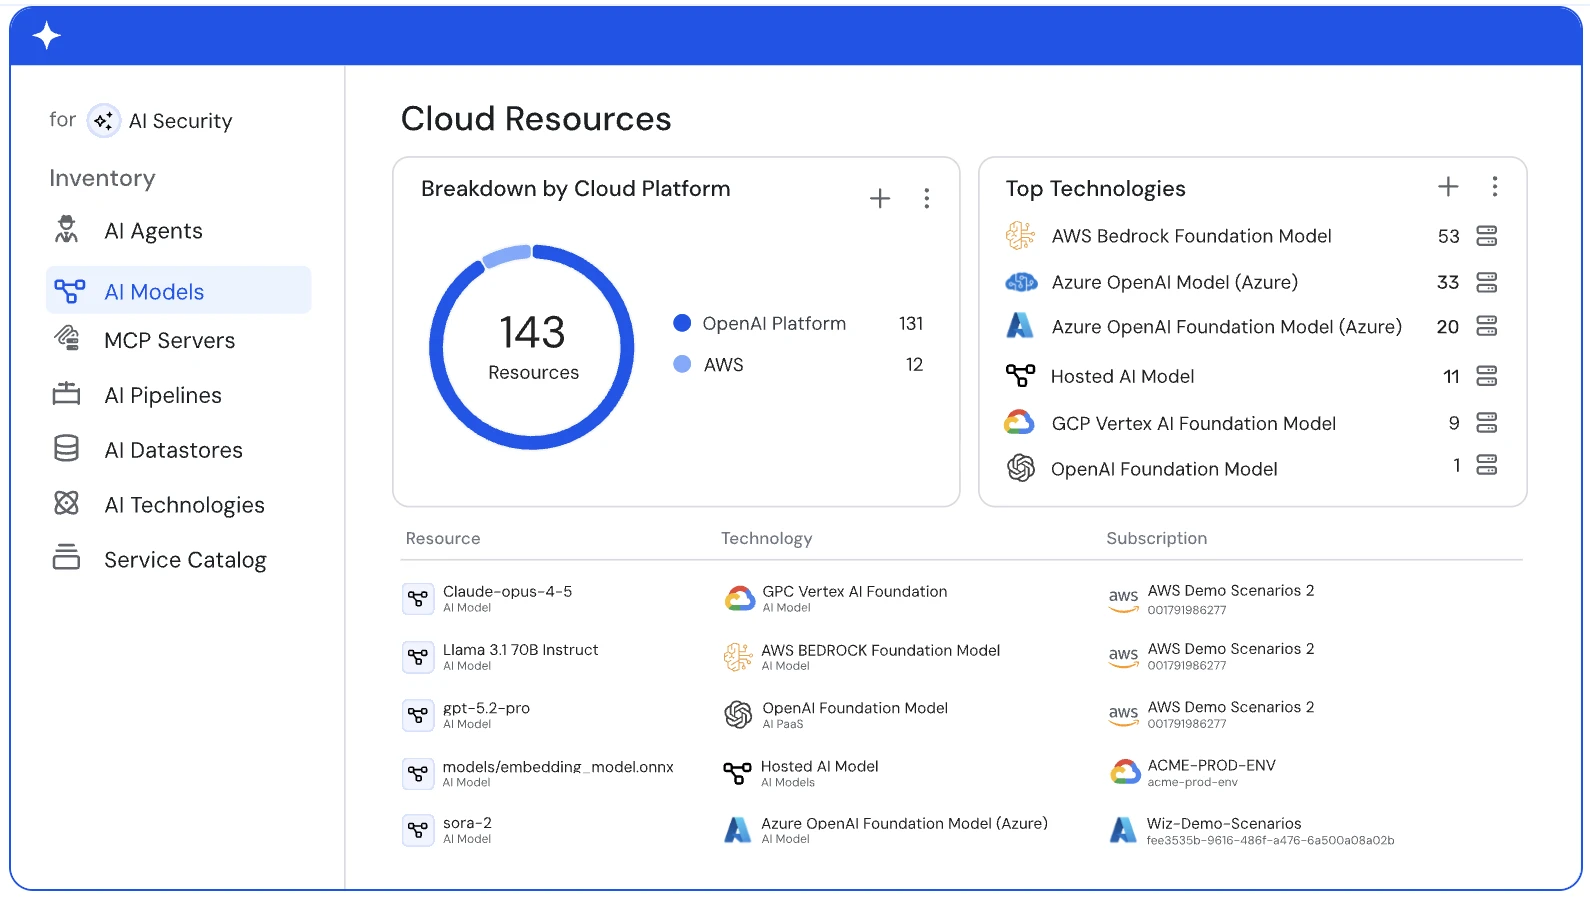Open the Llama 3.1 70B Instruct resource
This screenshot has height=898, width=1590.
pos(520,649)
